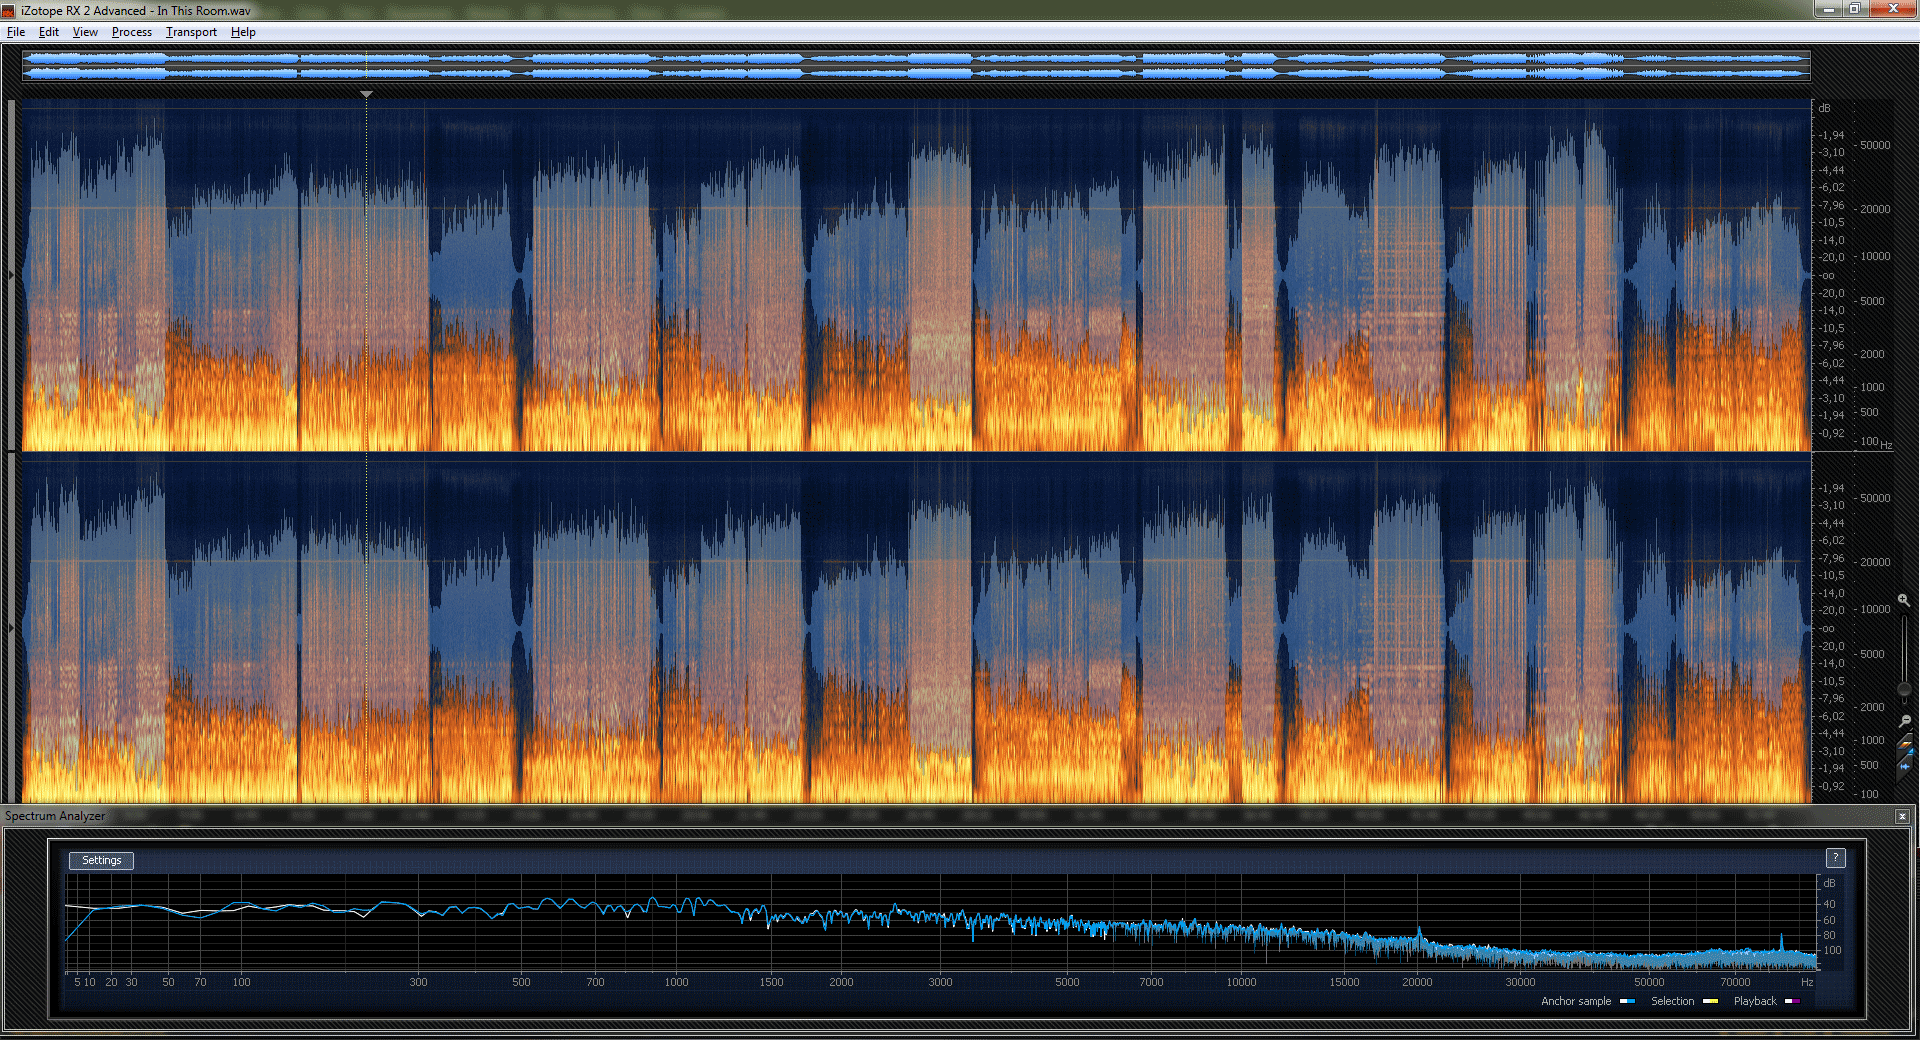Close the Spectrum Analyzer panel
The image size is (1920, 1040).
click(1902, 816)
